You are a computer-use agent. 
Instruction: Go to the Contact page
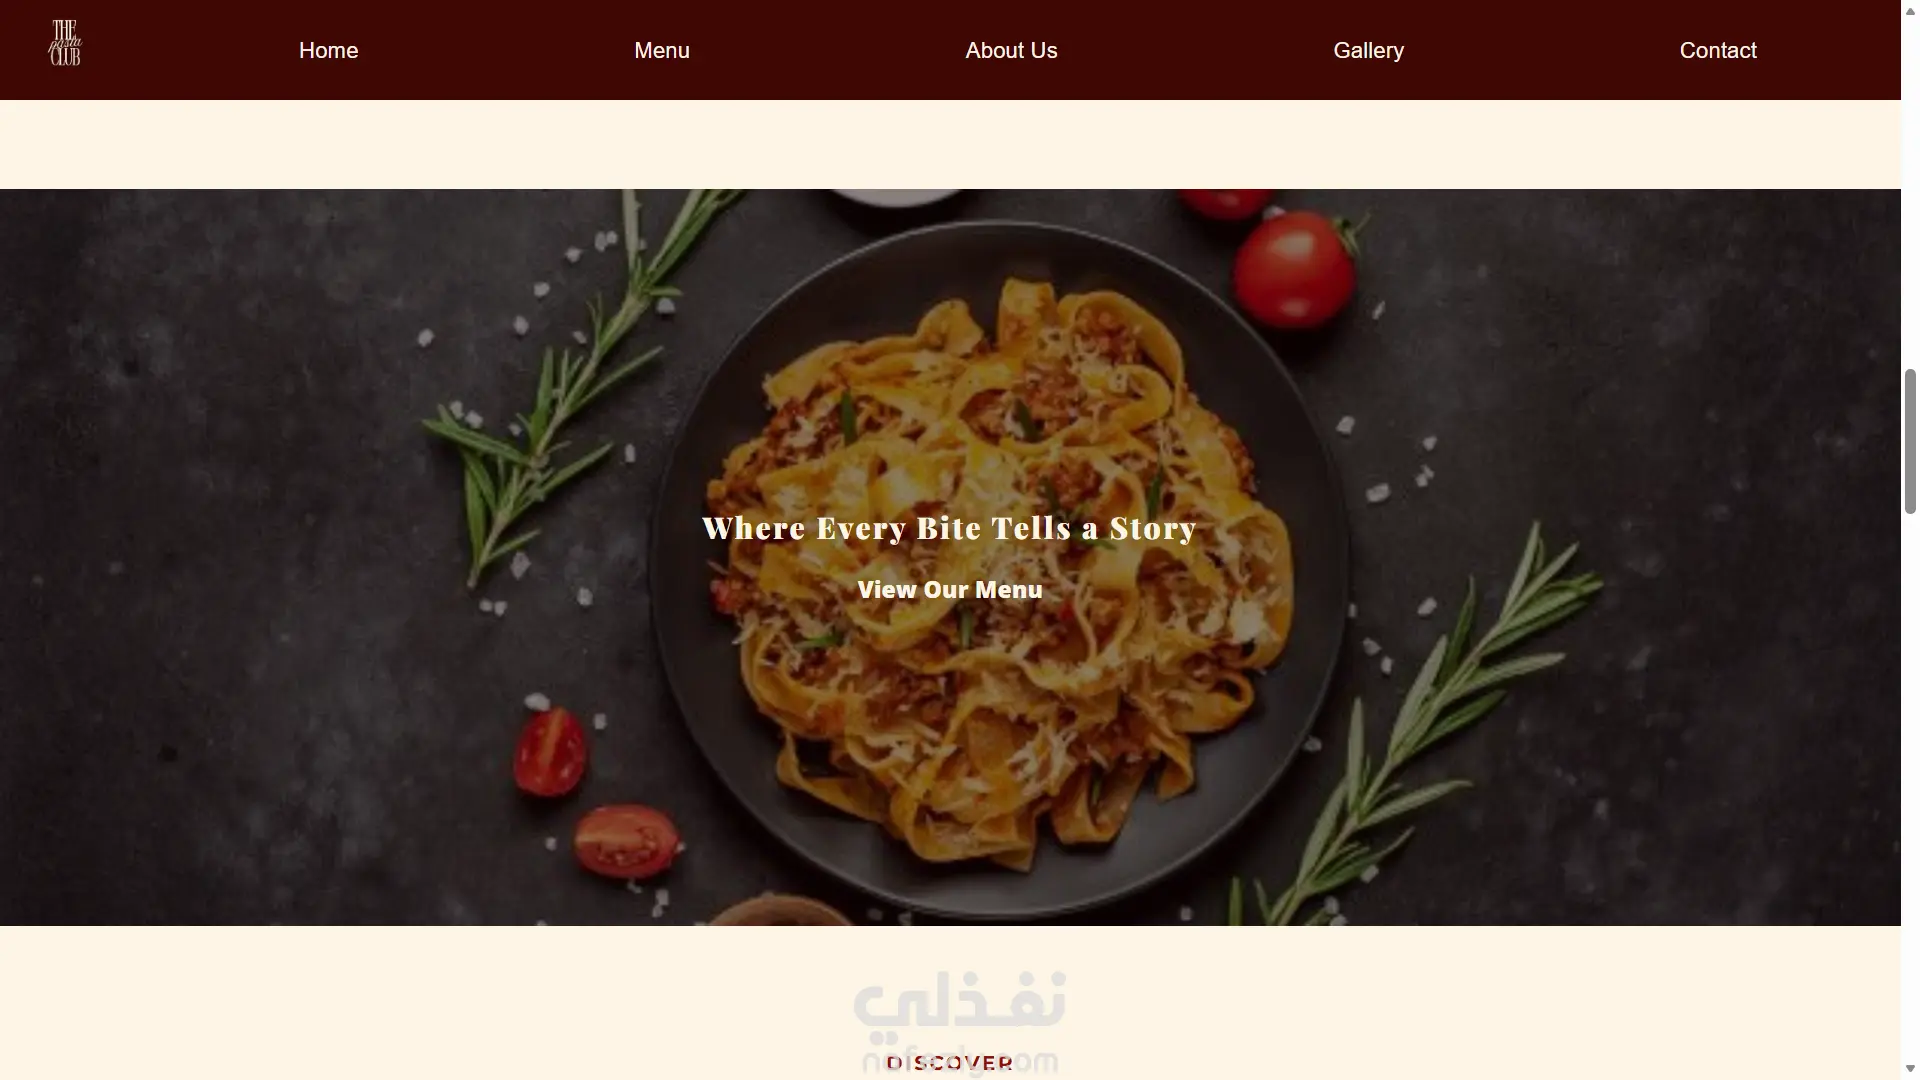click(1718, 50)
